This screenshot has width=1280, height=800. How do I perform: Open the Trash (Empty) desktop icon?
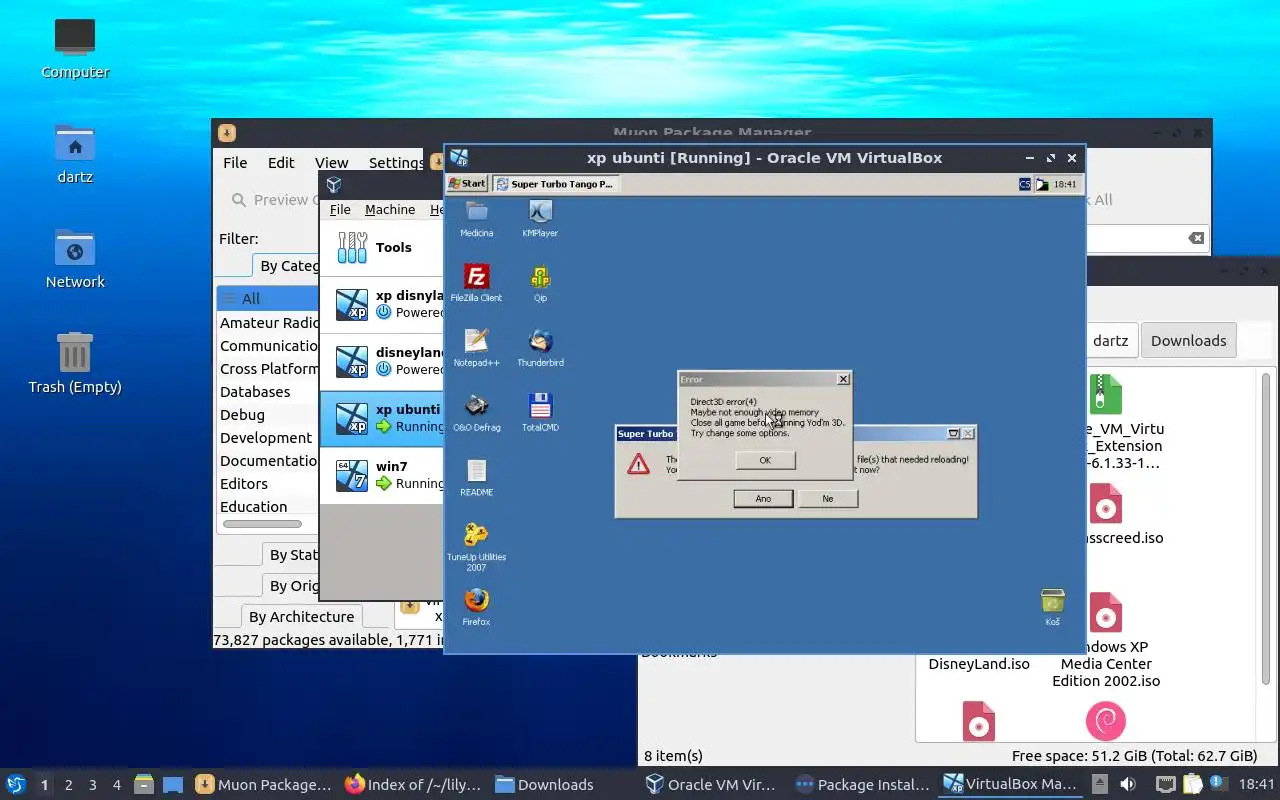(x=75, y=363)
